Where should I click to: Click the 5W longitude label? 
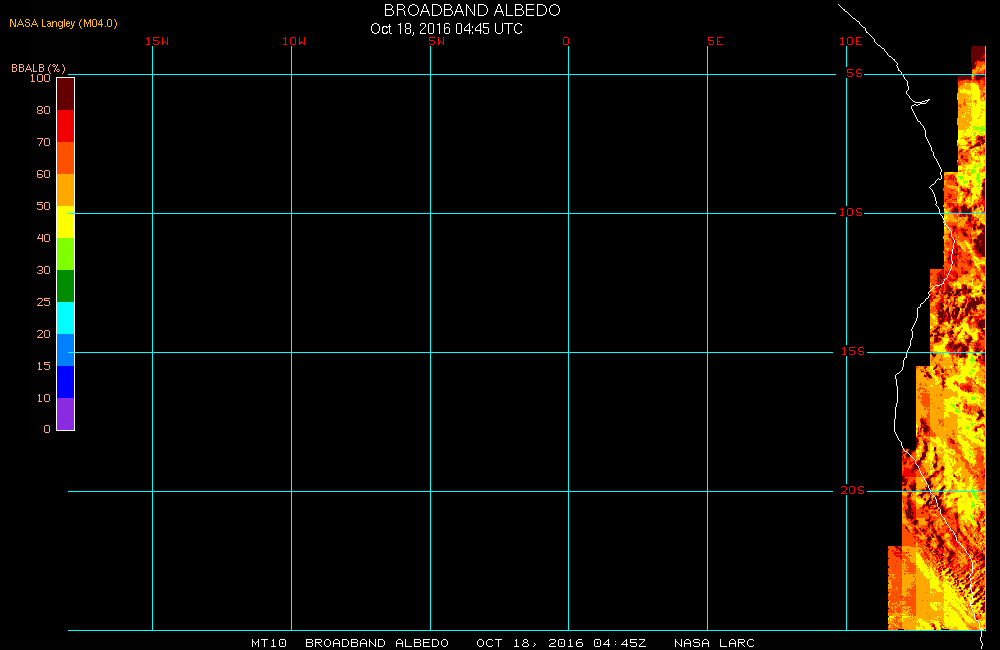click(x=437, y=41)
